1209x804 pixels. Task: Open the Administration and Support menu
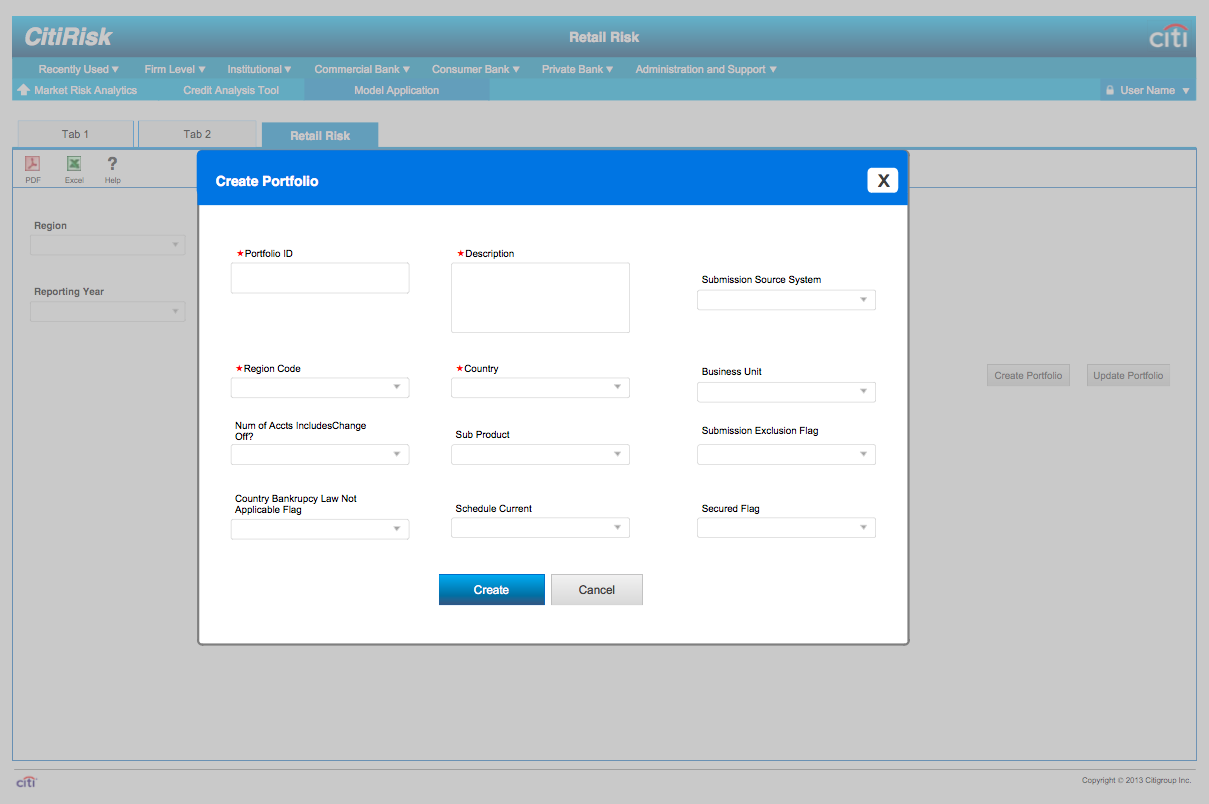706,70
